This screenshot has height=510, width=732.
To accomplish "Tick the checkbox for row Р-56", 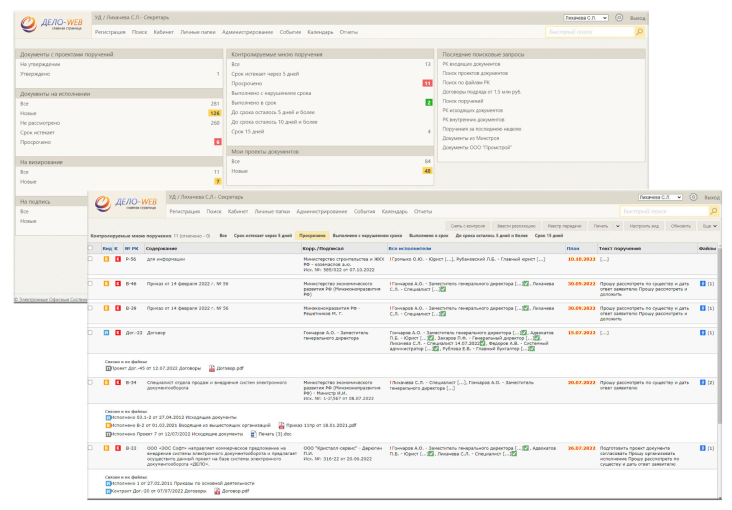I will 90,258.
